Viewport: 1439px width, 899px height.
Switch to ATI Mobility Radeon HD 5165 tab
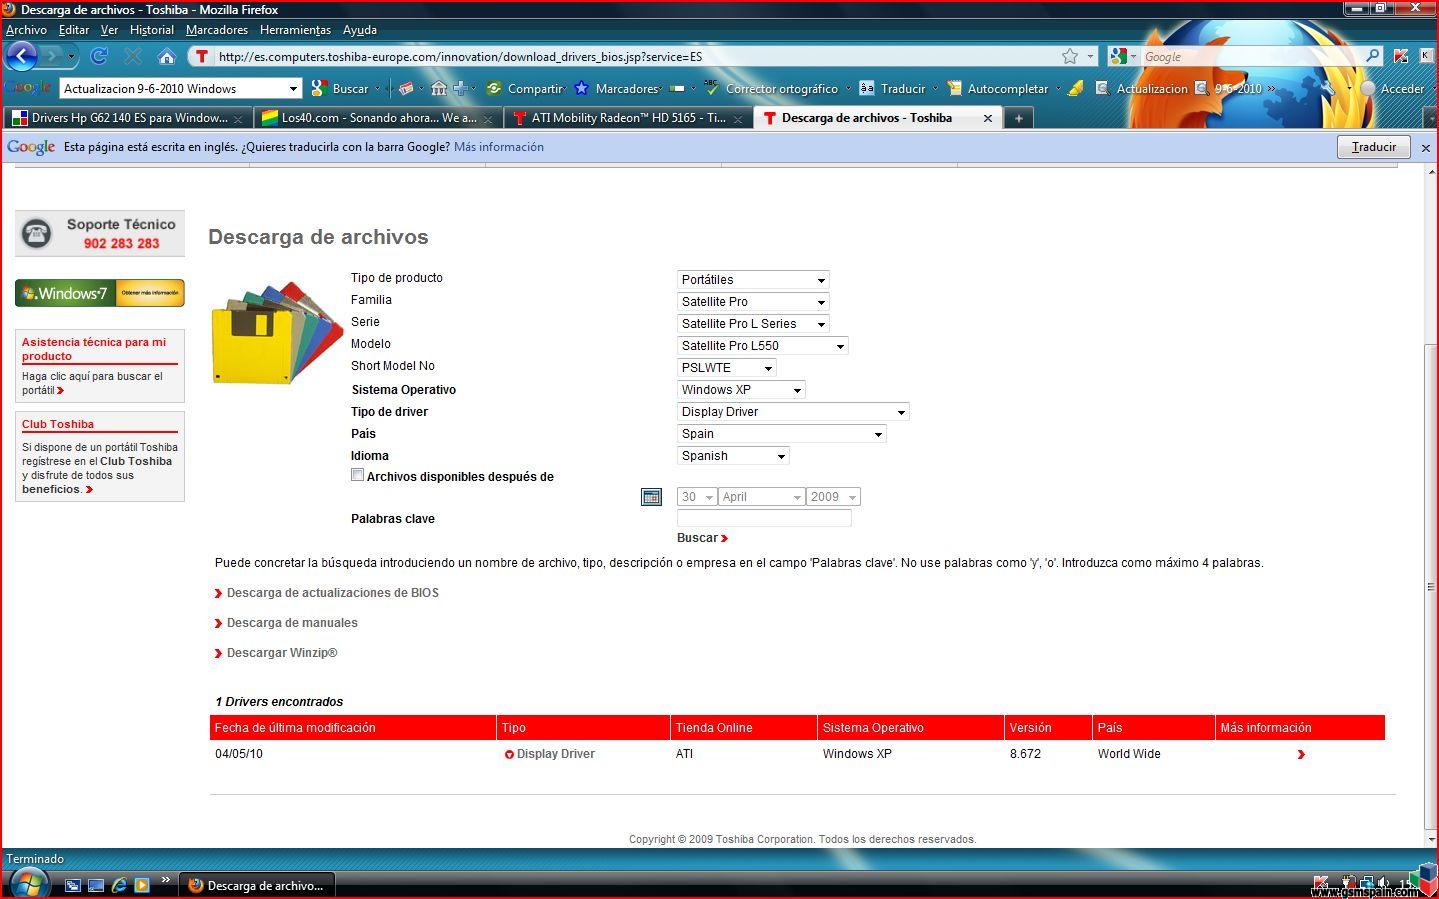pyautogui.click(x=627, y=118)
